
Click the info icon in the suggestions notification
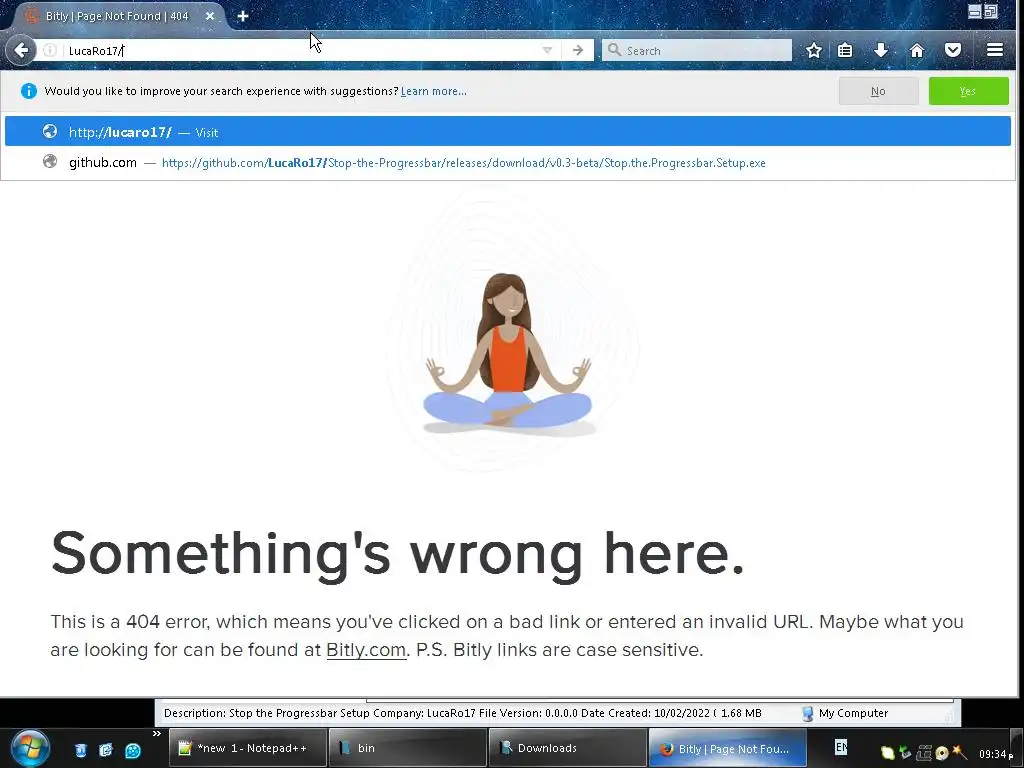point(29,91)
